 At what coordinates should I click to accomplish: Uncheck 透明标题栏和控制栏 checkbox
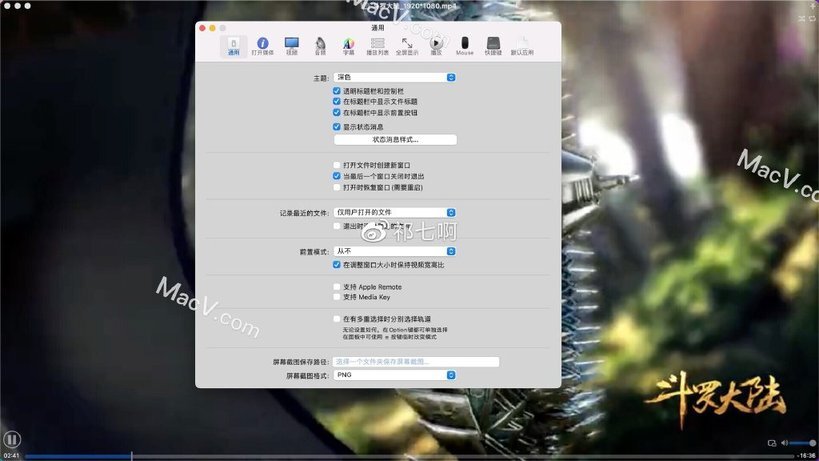(x=336, y=91)
